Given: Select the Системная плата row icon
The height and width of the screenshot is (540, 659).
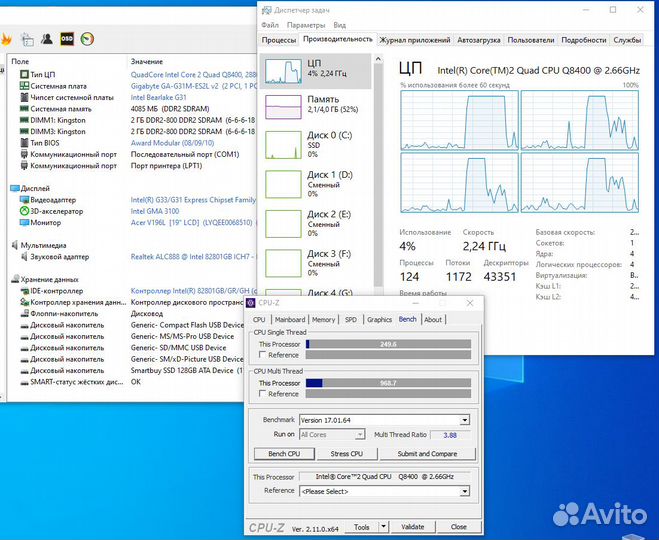Looking at the screenshot, I should pyautogui.click(x=24, y=86).
